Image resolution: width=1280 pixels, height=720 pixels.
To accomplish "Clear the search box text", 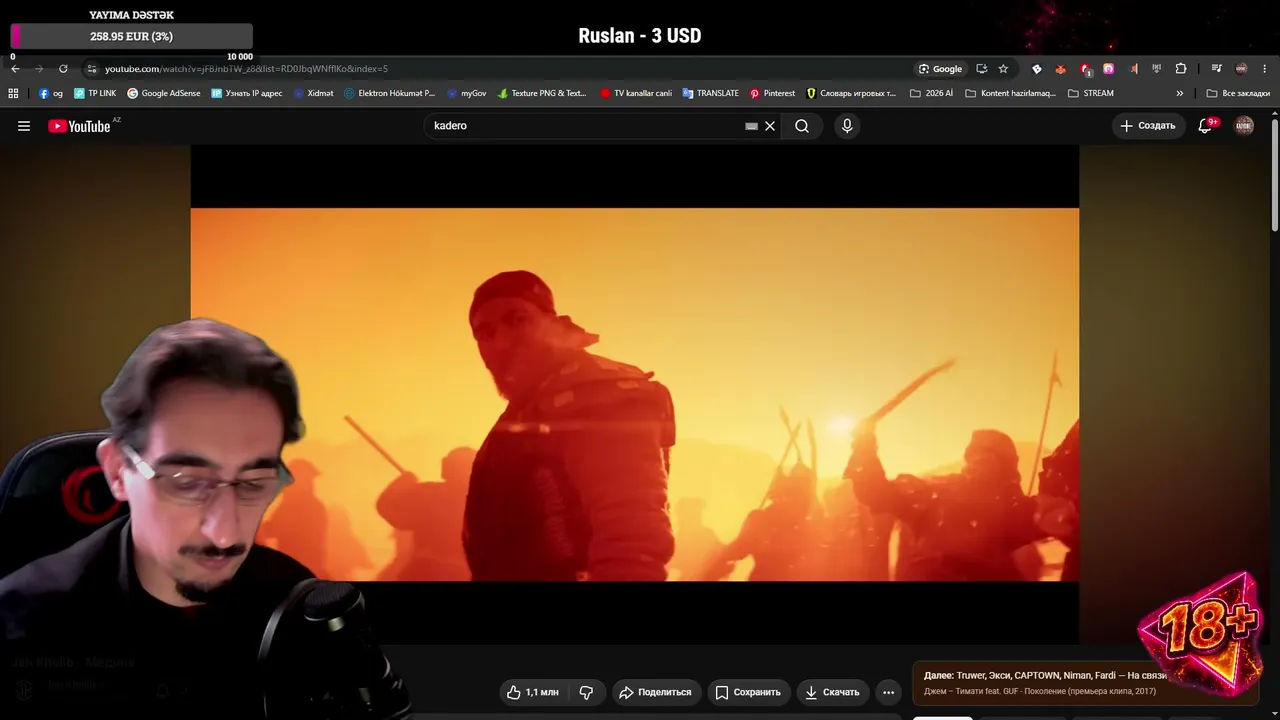I will point(770,126).
